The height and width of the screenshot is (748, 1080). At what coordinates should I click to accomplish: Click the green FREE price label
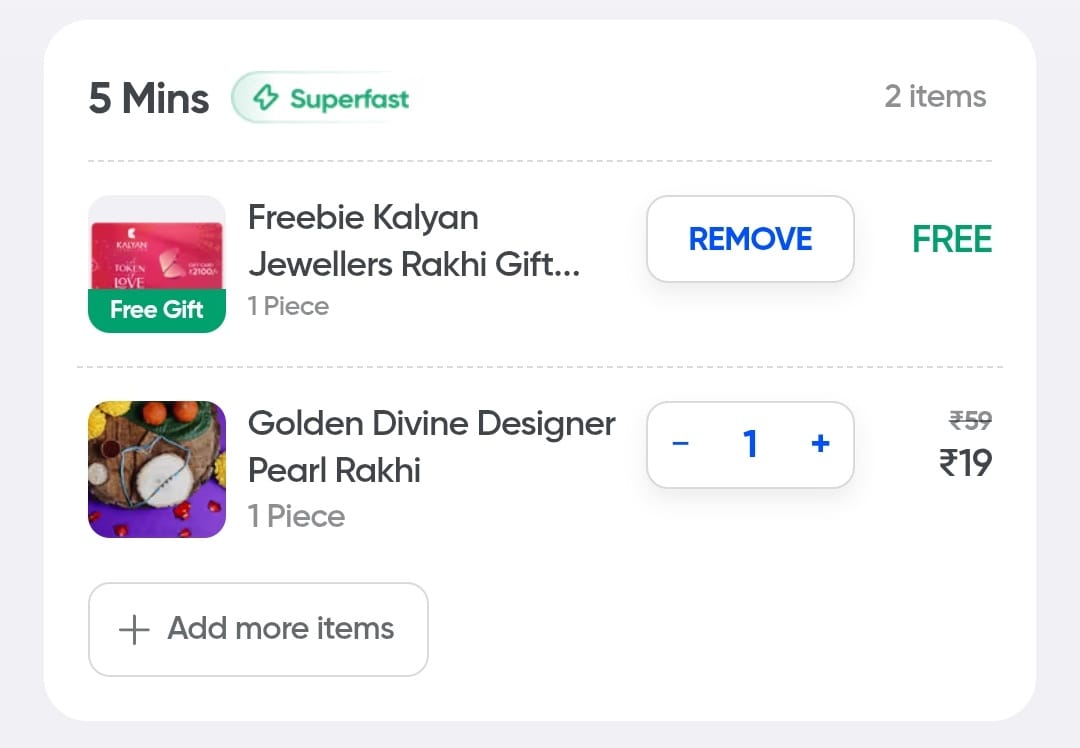951,240
